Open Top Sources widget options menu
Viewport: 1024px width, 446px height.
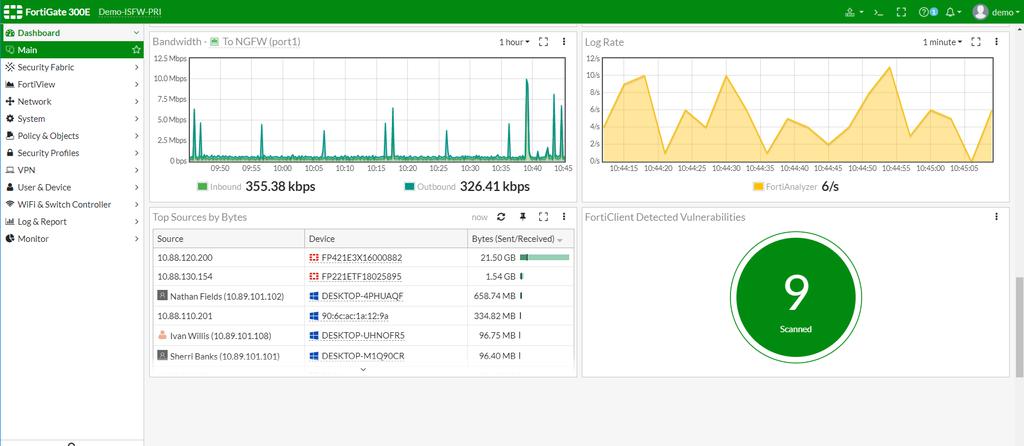click(564, 217)
